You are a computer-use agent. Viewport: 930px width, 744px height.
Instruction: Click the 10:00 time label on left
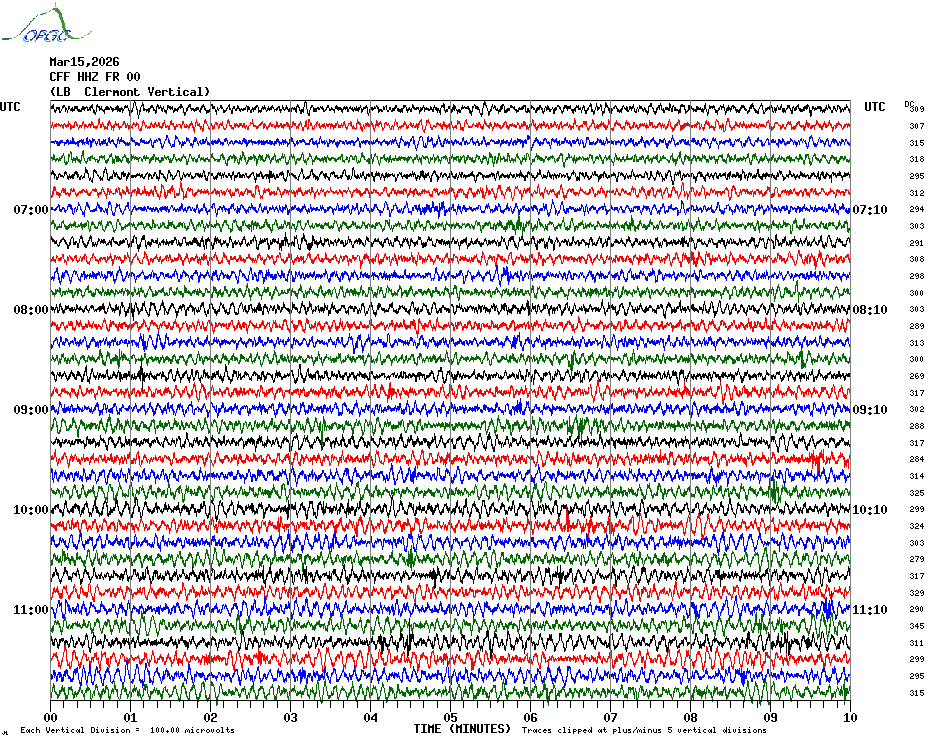pyautogui.click(x=31, y=510)
